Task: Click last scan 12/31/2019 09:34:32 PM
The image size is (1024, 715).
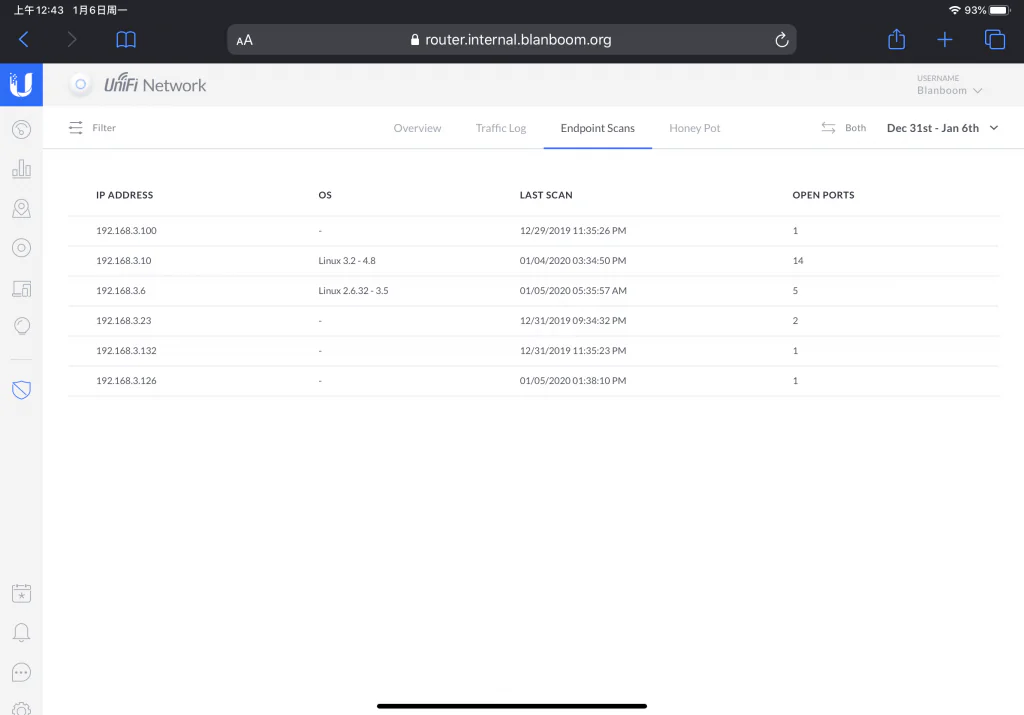Action: click(x=573, y=321)
